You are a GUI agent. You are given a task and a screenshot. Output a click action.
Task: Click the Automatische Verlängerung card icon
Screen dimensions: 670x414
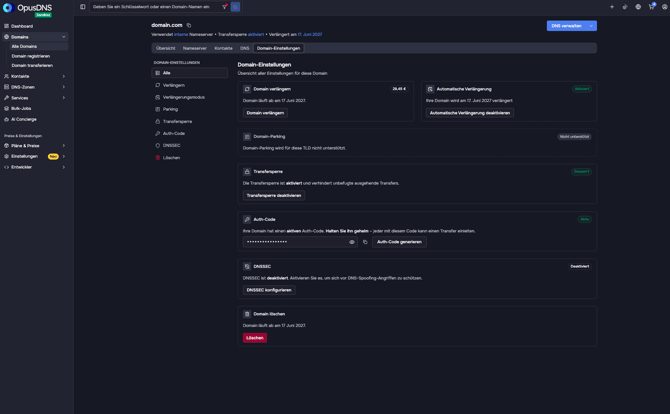pos(430,89)
